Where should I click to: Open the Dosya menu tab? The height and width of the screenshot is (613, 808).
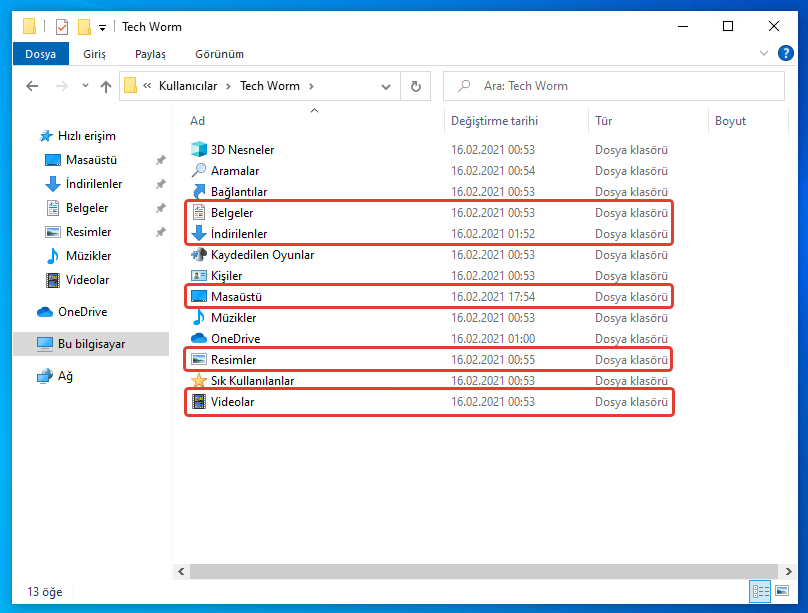coord(41,54)
